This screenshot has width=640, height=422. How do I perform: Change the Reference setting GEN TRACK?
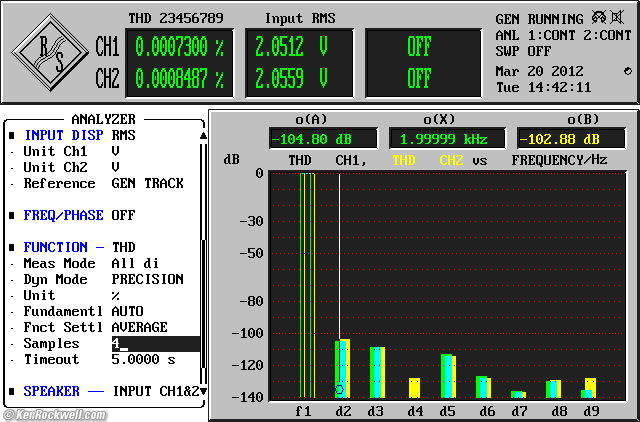(147, 183)
